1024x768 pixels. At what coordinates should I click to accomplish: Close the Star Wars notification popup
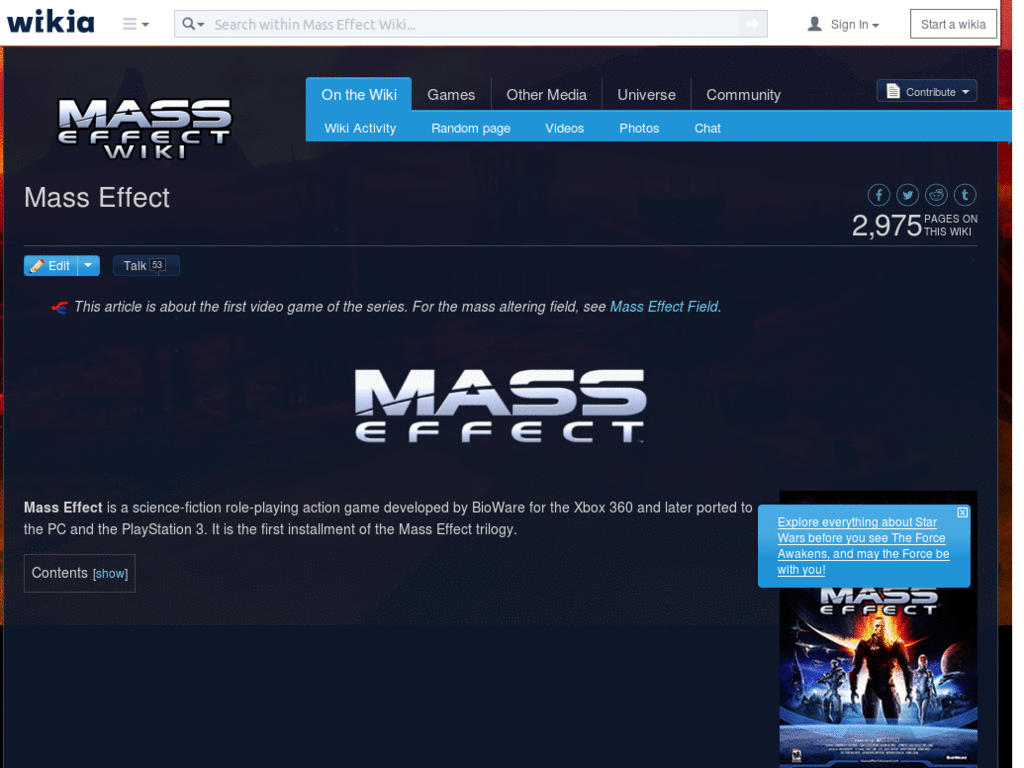[x=962, y=513]
